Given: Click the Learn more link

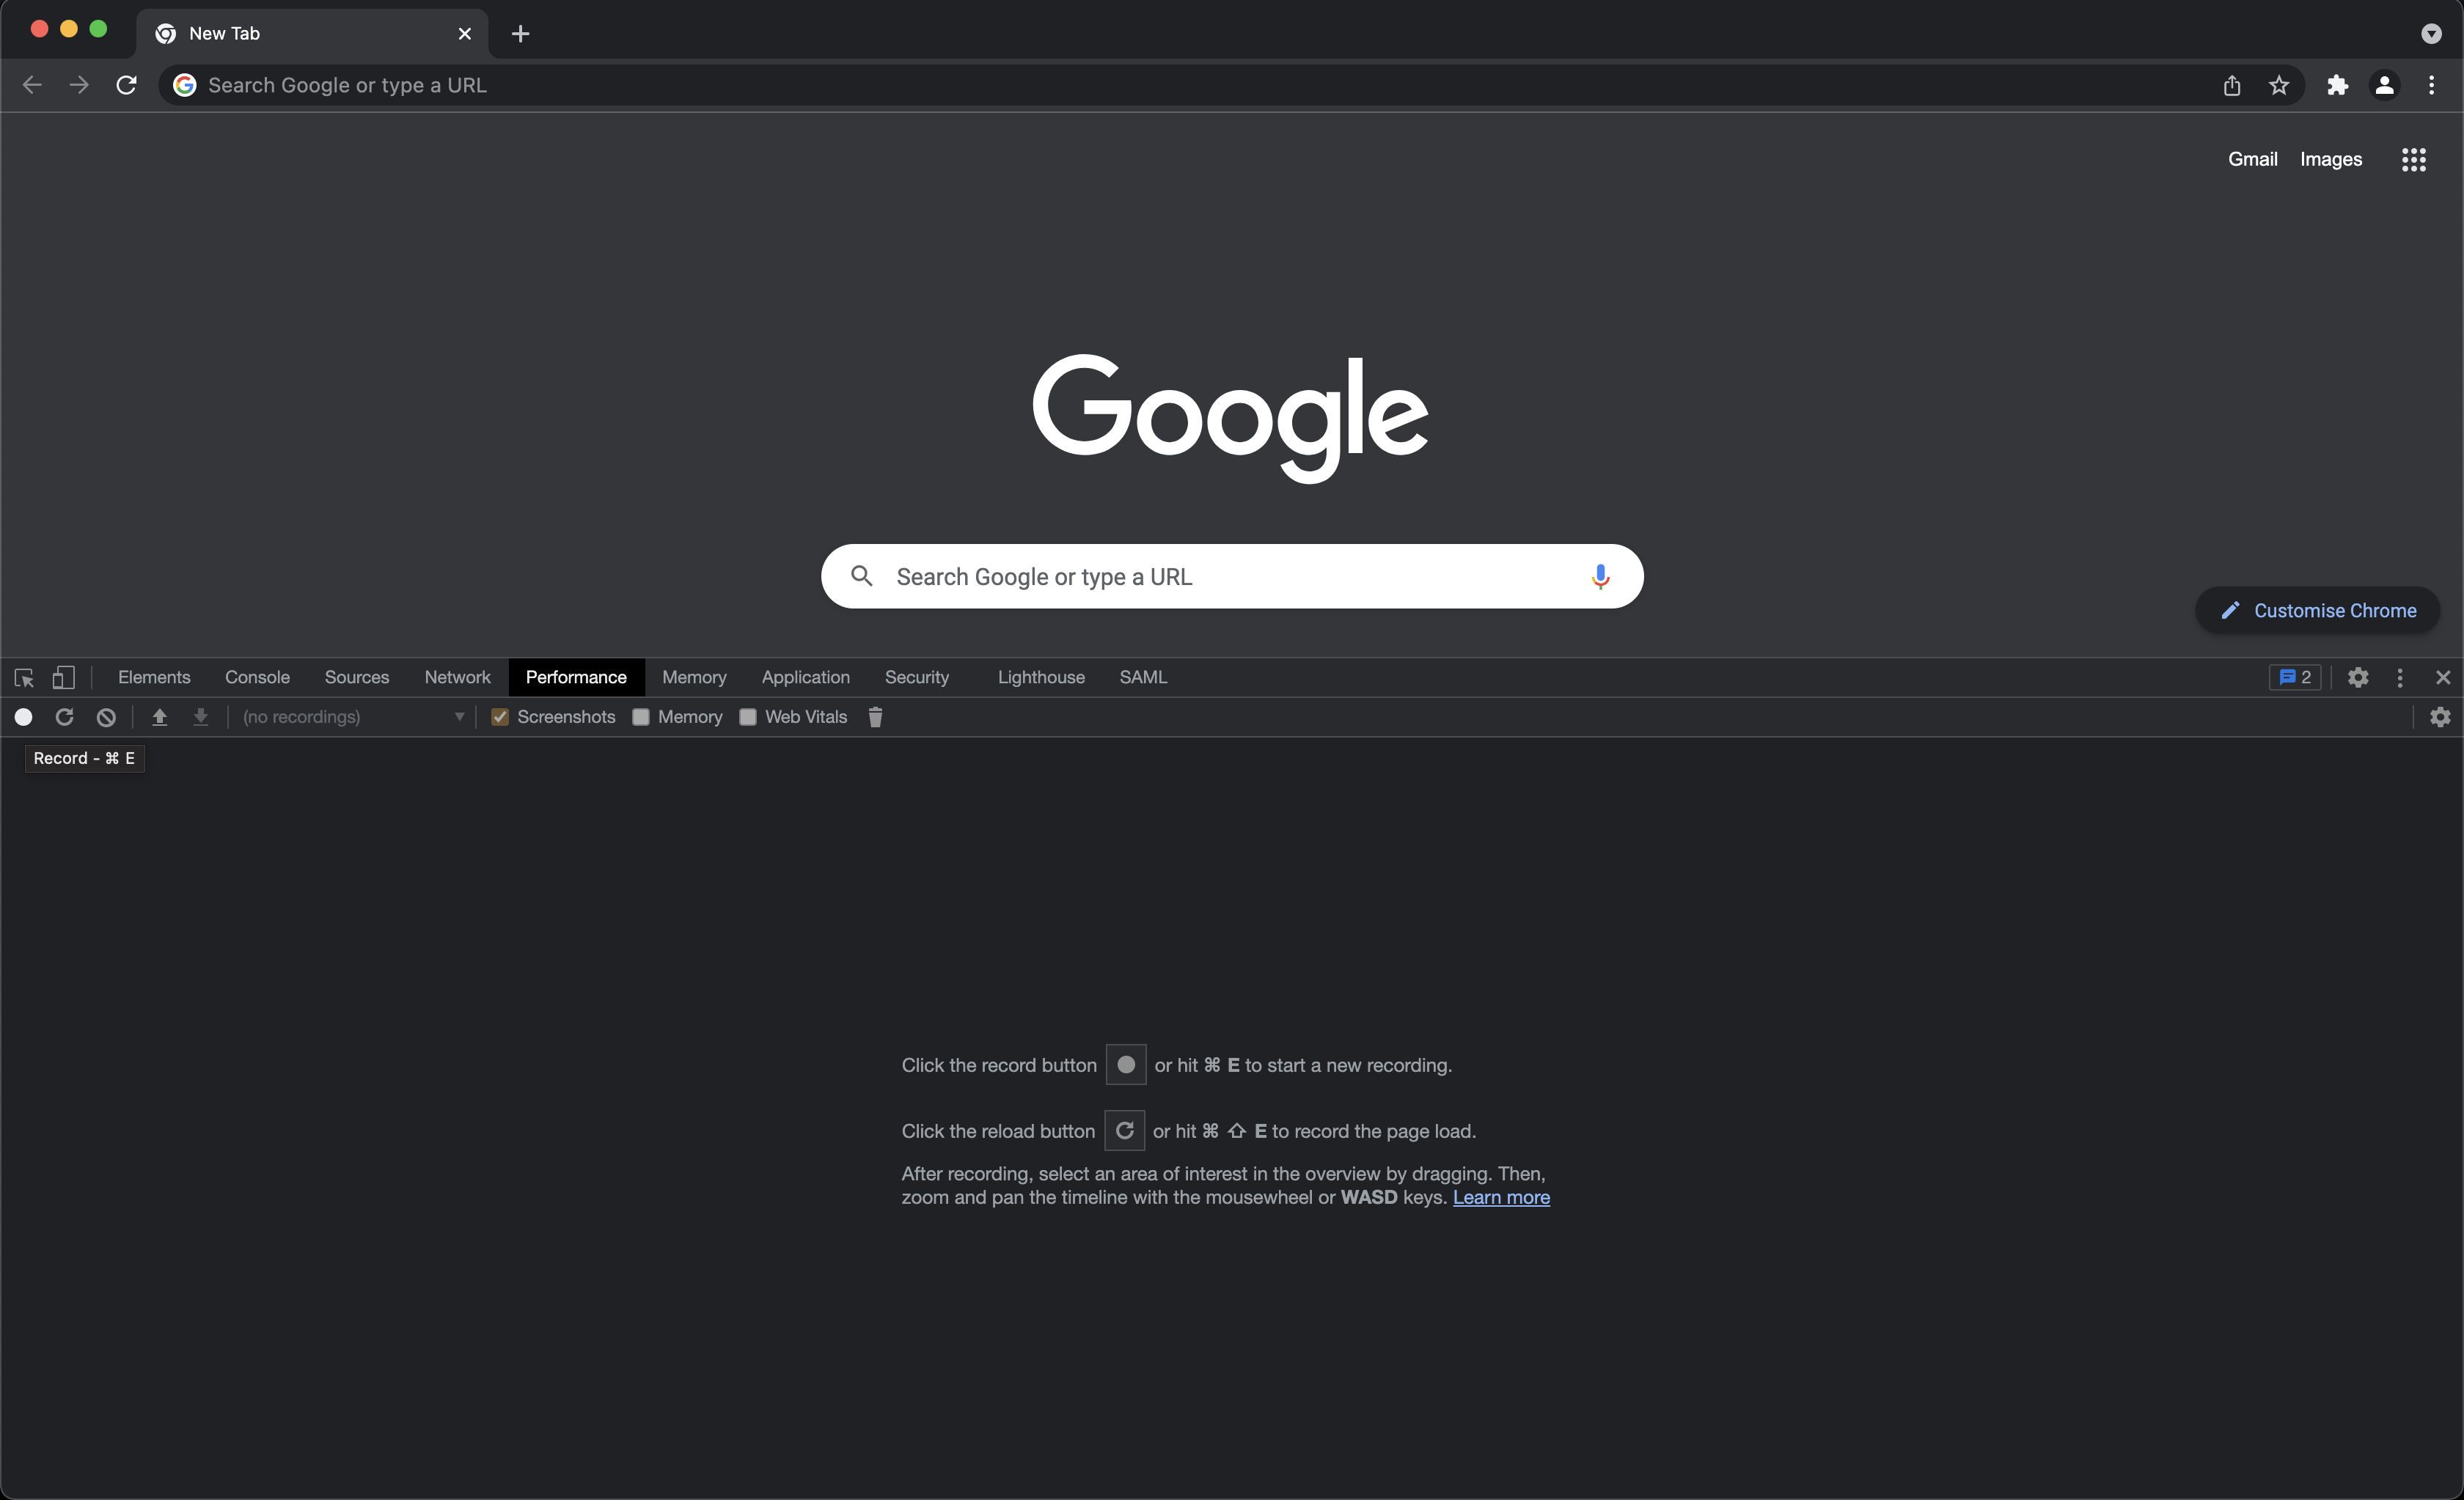Looking at the screenshot, I should (x=1501, y=1197).
